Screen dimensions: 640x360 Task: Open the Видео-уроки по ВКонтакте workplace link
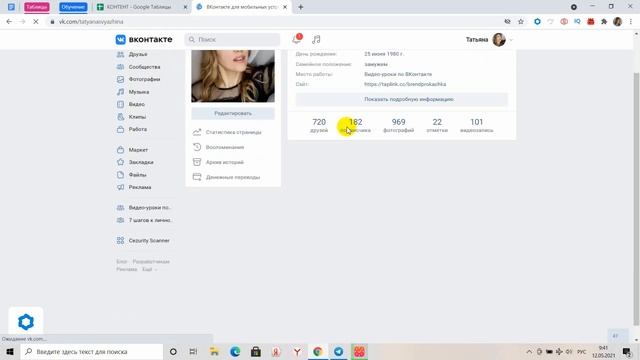(x=398, y=74)
